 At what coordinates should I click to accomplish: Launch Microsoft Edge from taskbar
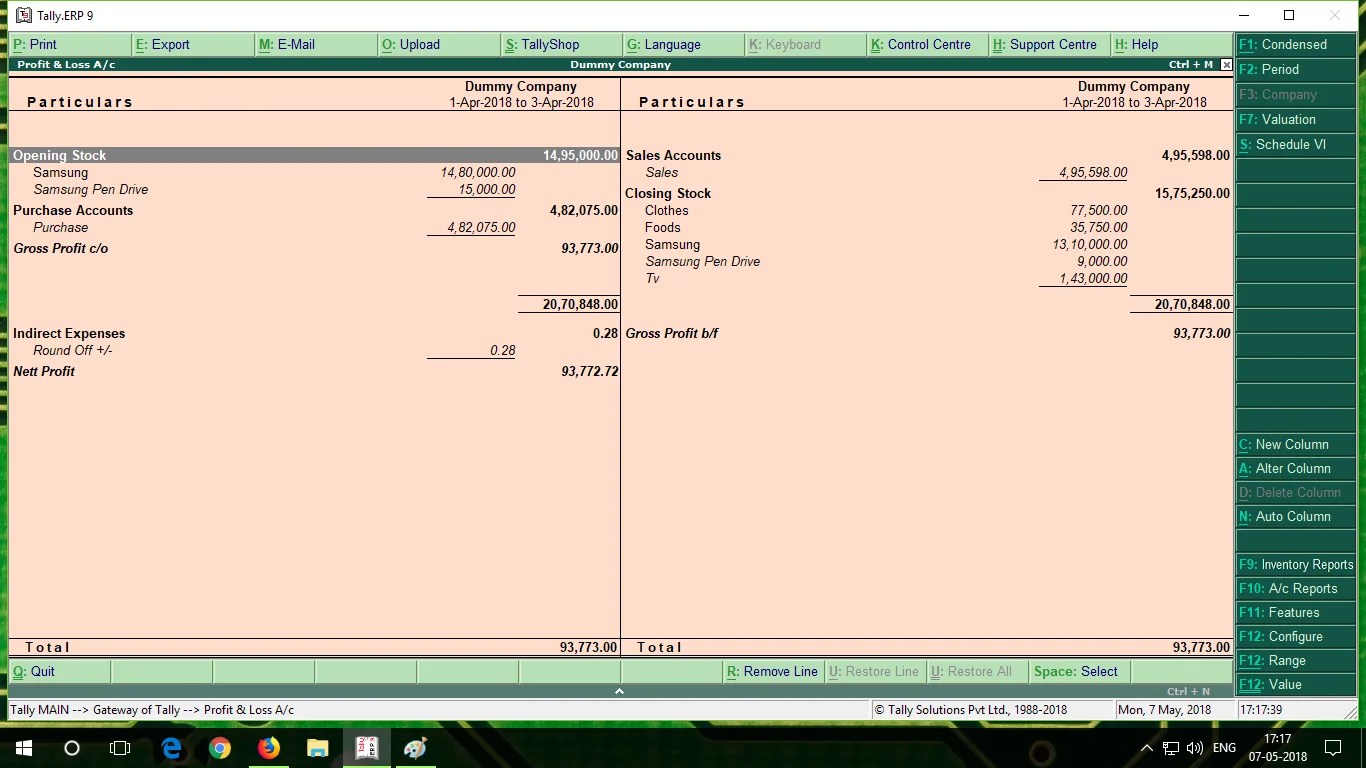[171, 748]
